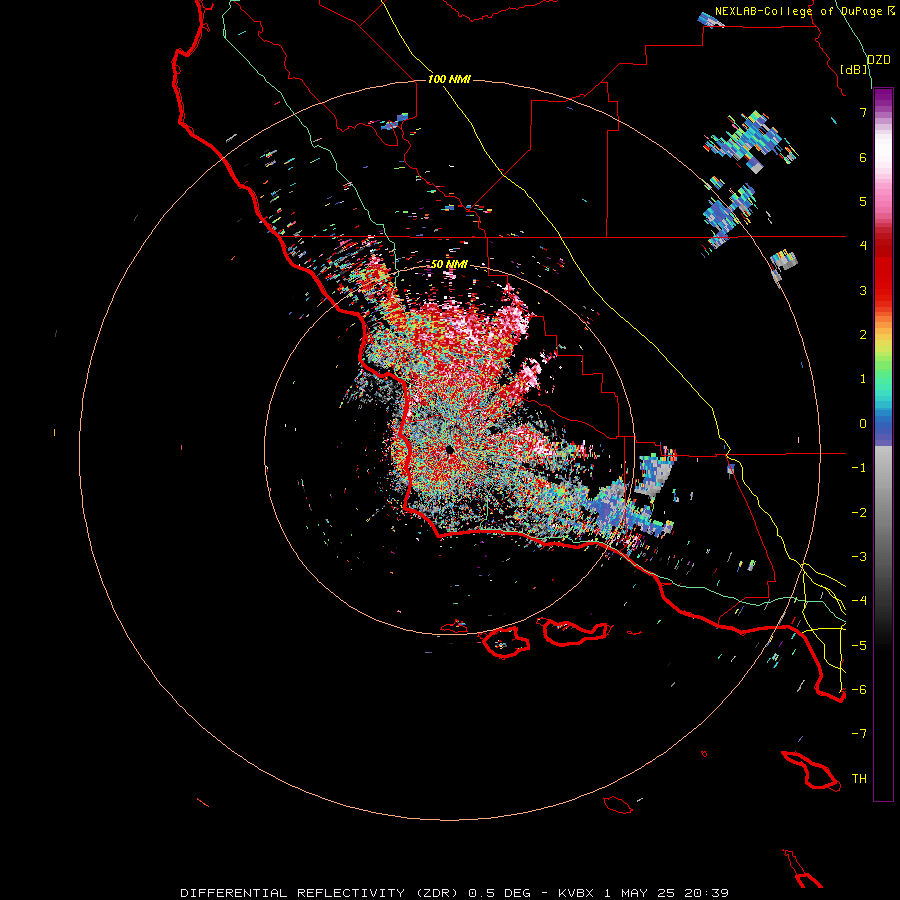The width and height of the screenshot is (900, 900).
Task: Click the KVBX radar site identifier
Action: [x=577, y=893]
